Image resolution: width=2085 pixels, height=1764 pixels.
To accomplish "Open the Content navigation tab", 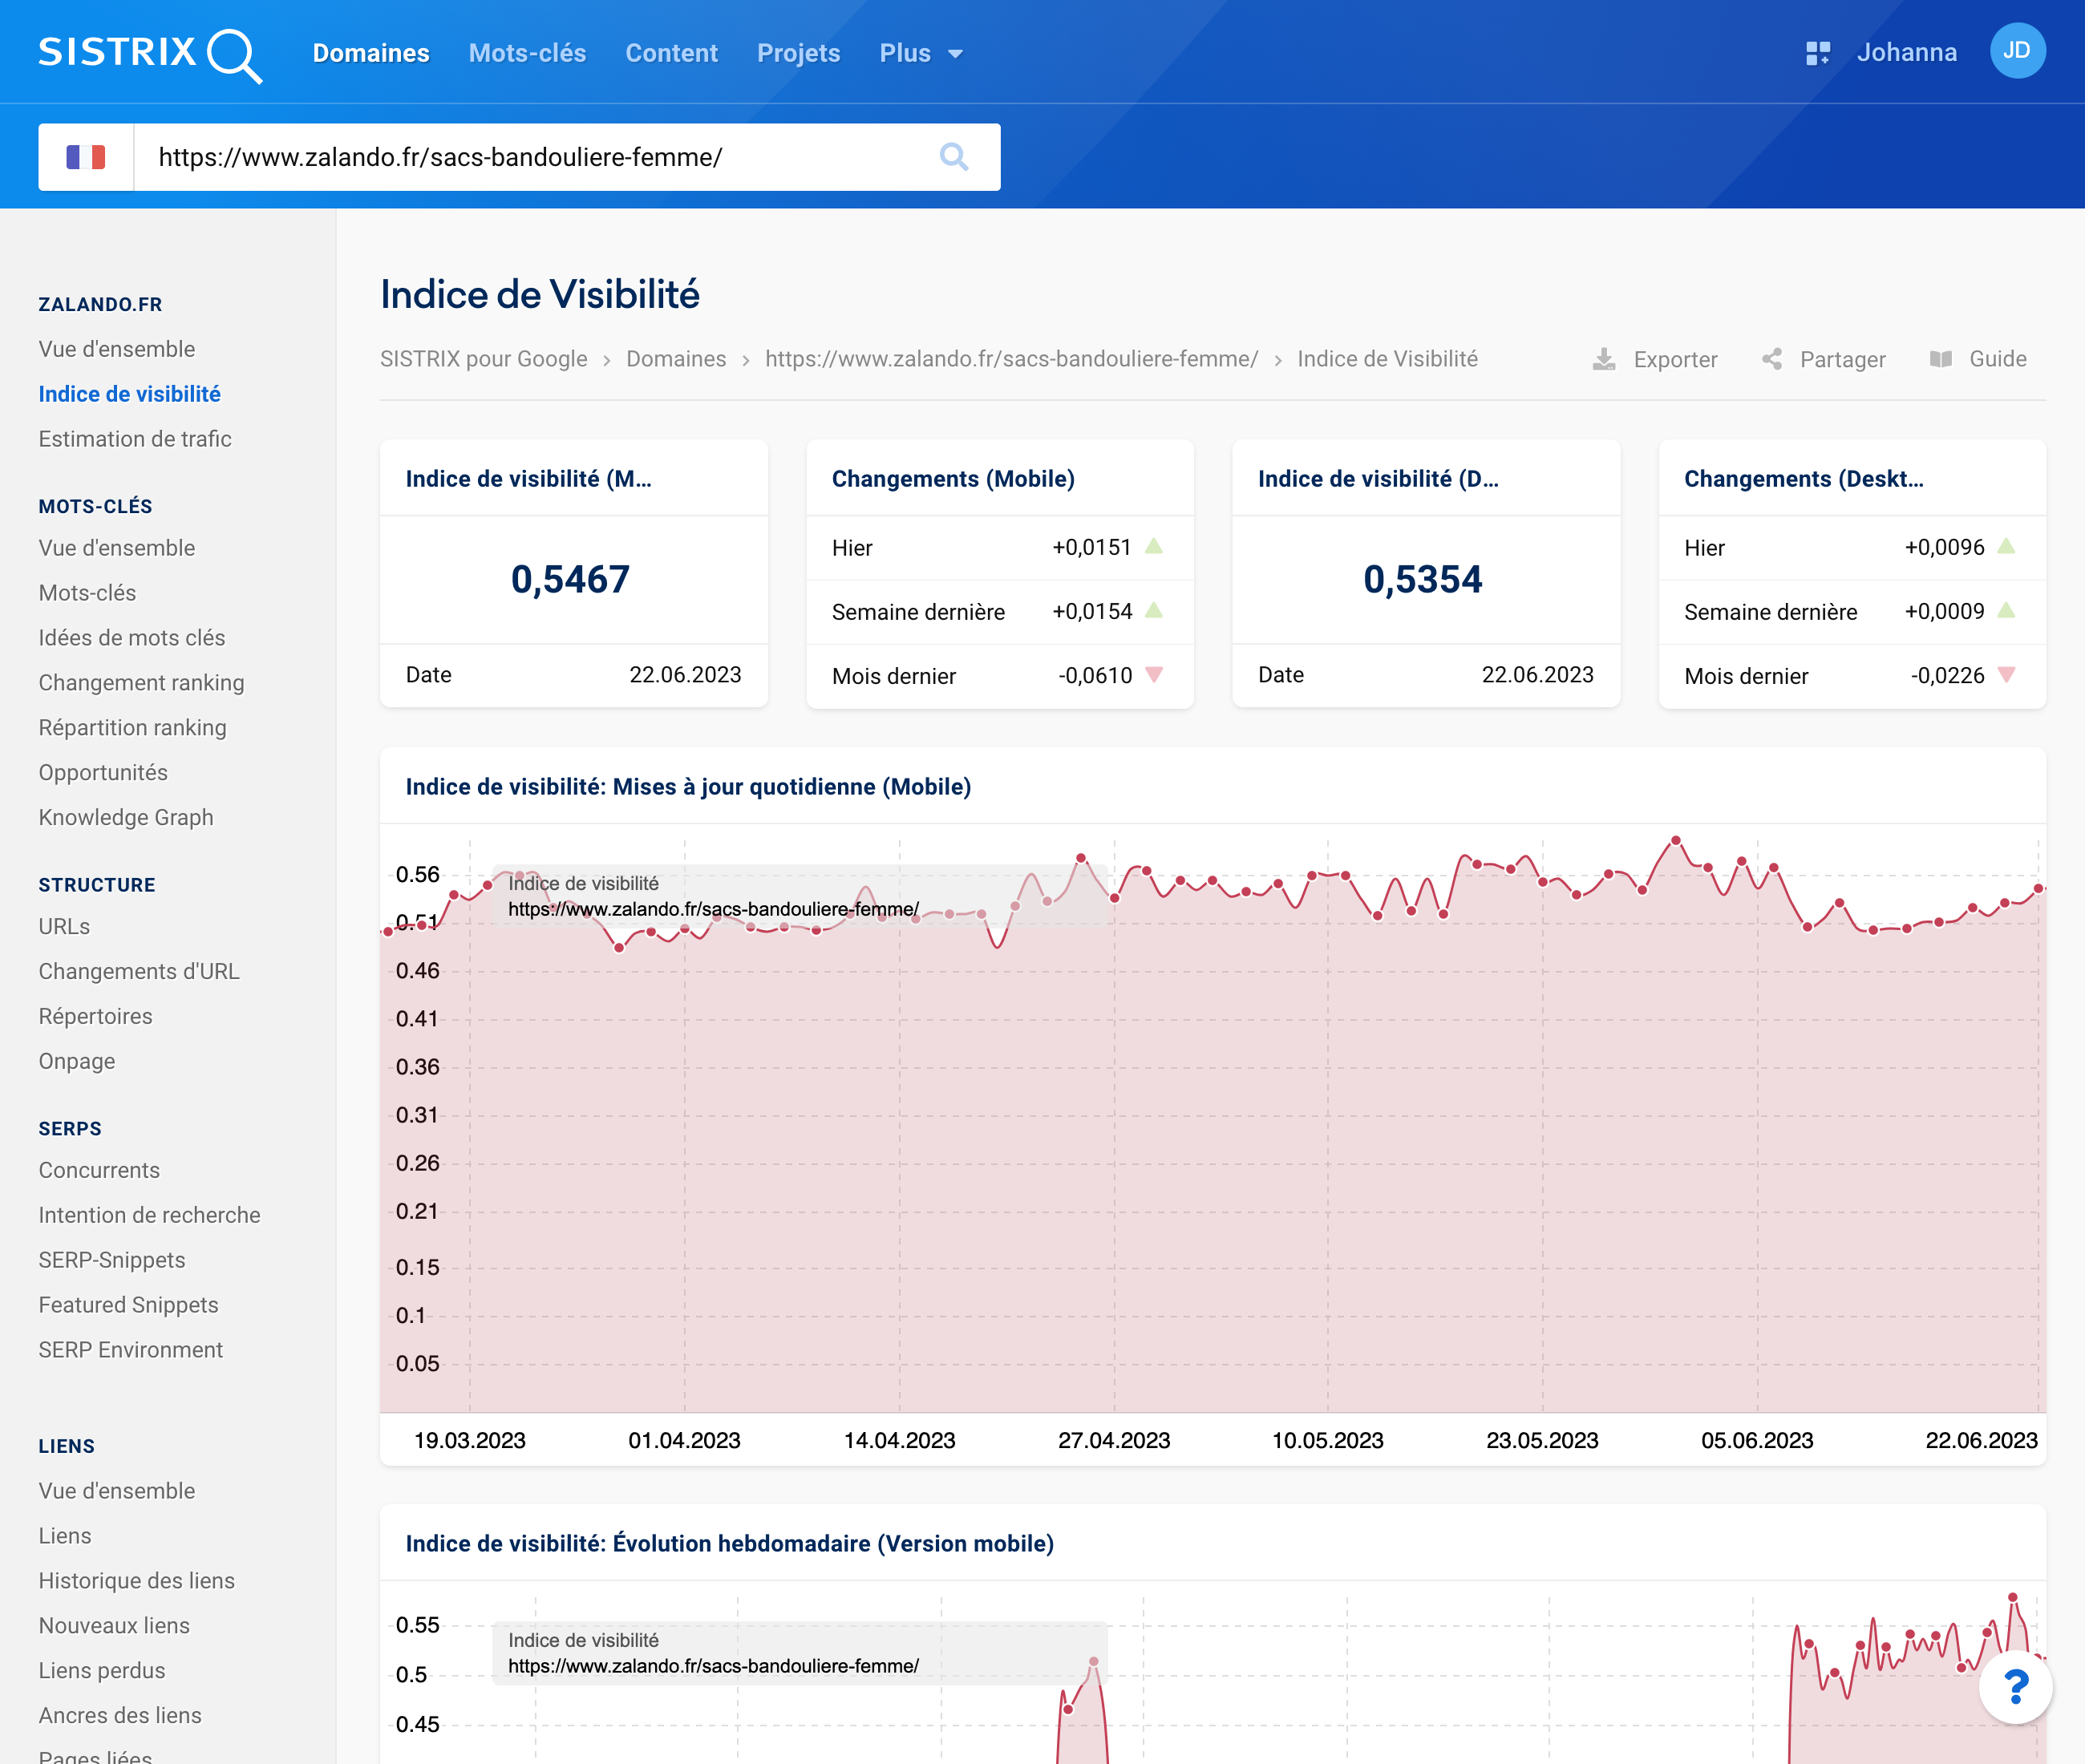I will pyautogui.click(x=671, y=53).
